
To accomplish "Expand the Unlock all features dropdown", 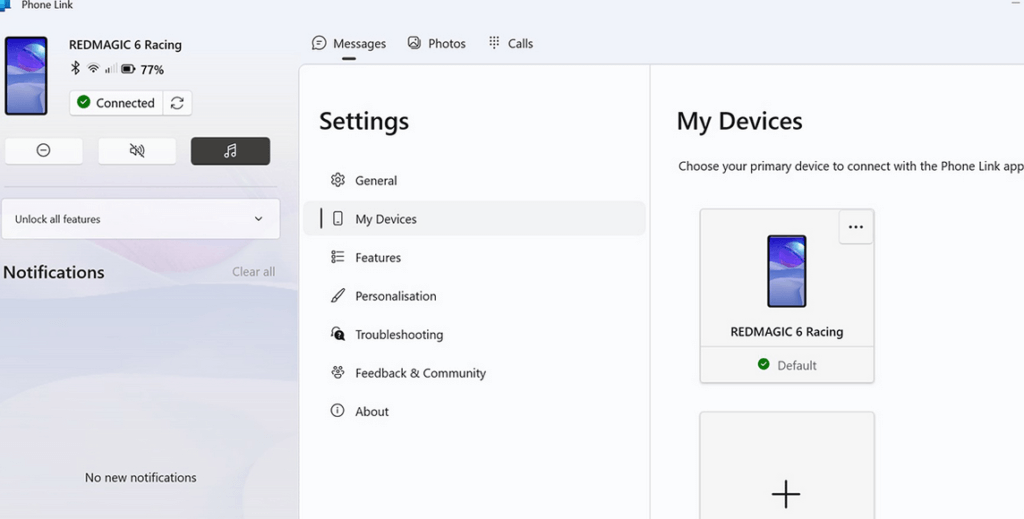I will point(258,219).
